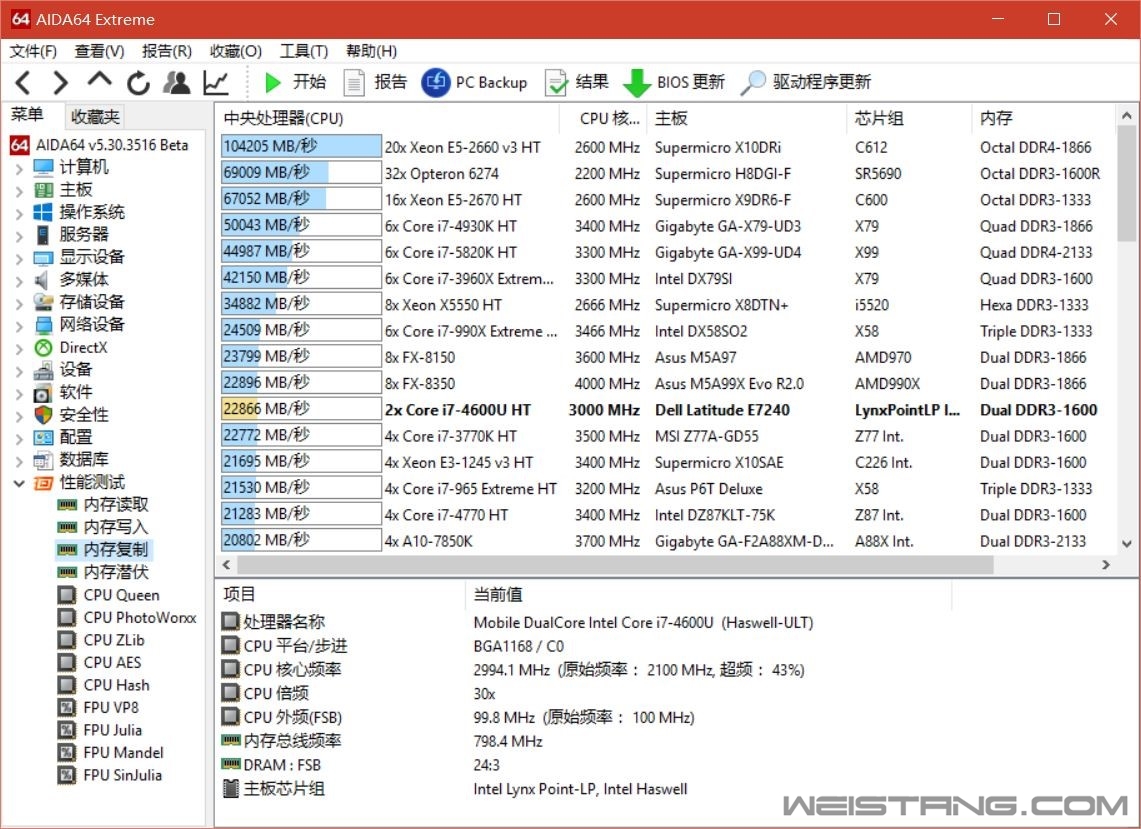Screen dimensions: 1141x829
Task: Open the CPU PhotoWorxx benchmark
Action: tap(127, 618)
